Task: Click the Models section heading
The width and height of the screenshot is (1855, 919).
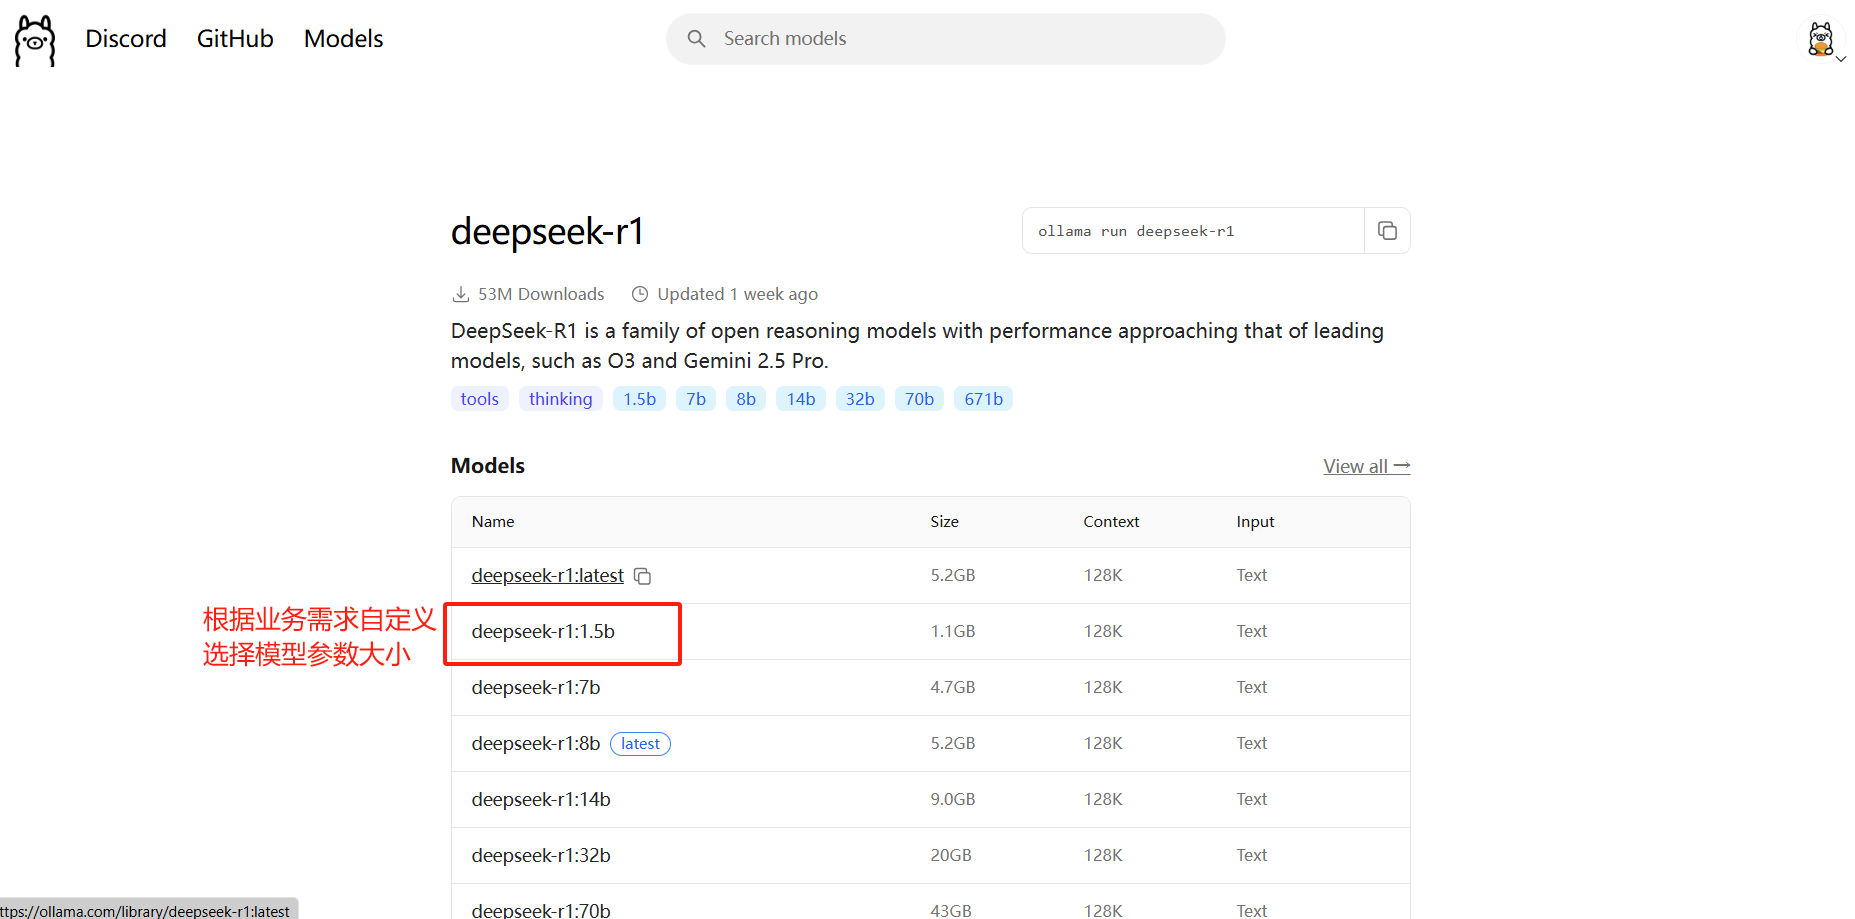Action: (x=488, y=466)
